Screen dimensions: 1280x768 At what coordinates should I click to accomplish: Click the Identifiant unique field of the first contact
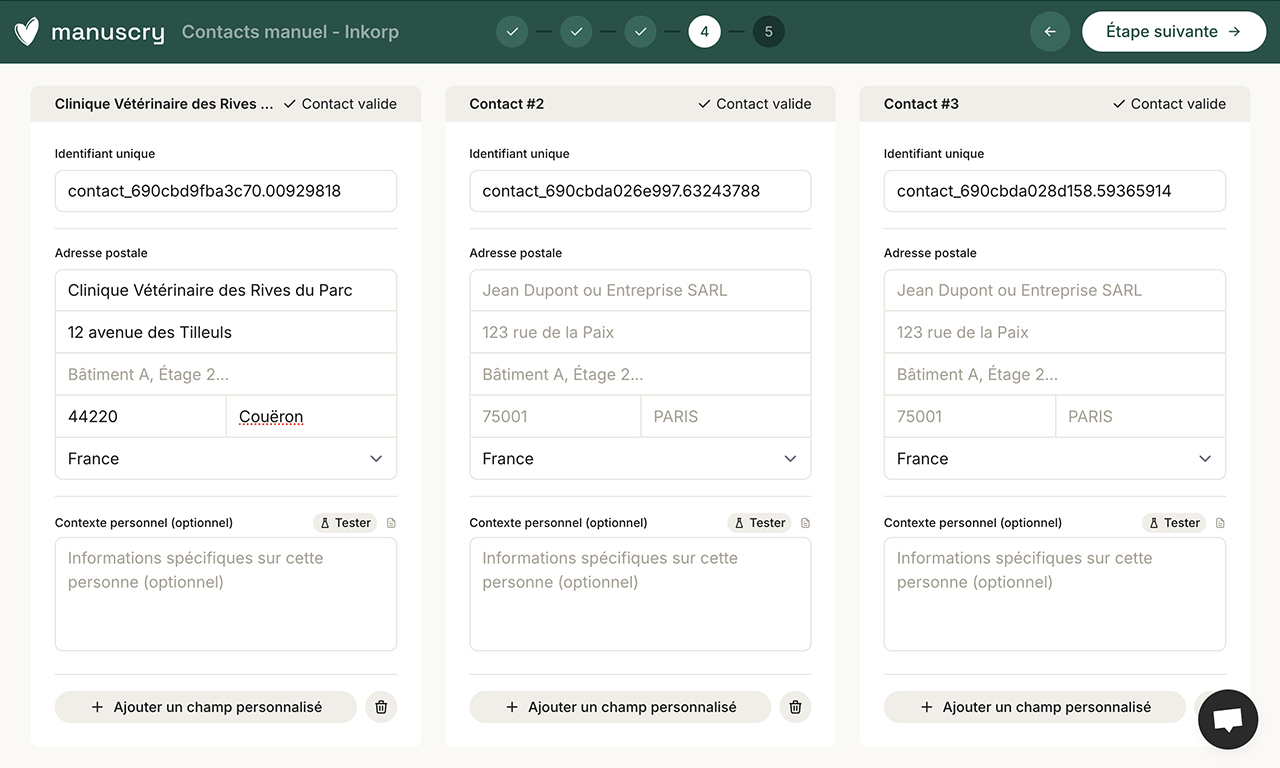[x=225, y=191]
